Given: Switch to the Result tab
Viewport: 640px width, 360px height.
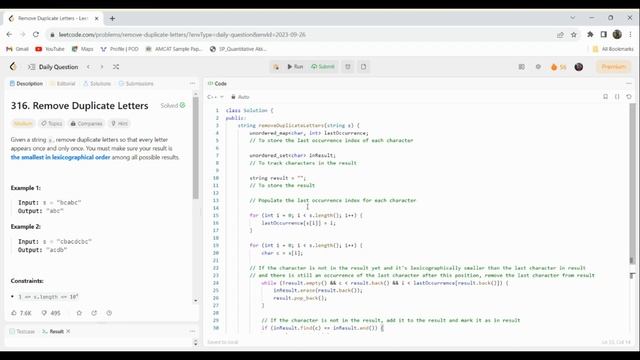Looking at the screenshot, I should tap(53, 331).
